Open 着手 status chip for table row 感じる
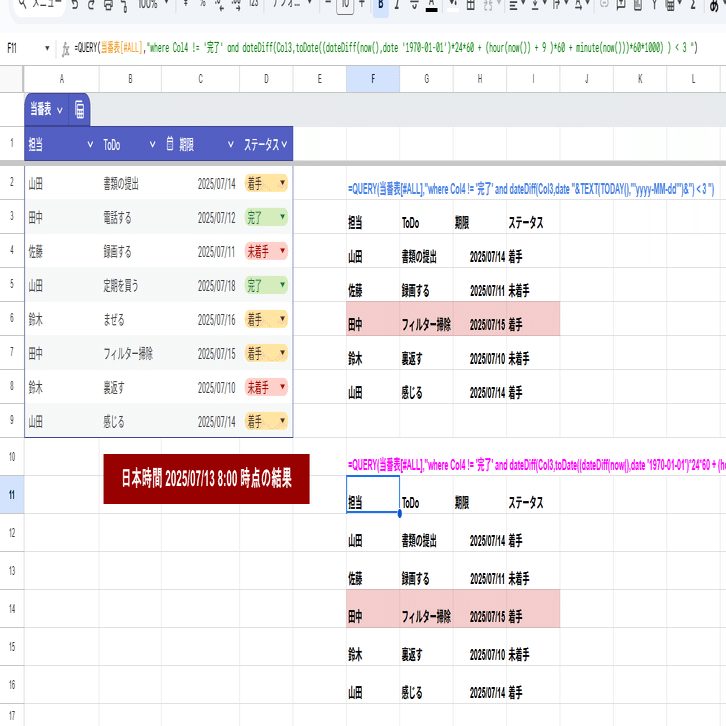 point(266,421)
